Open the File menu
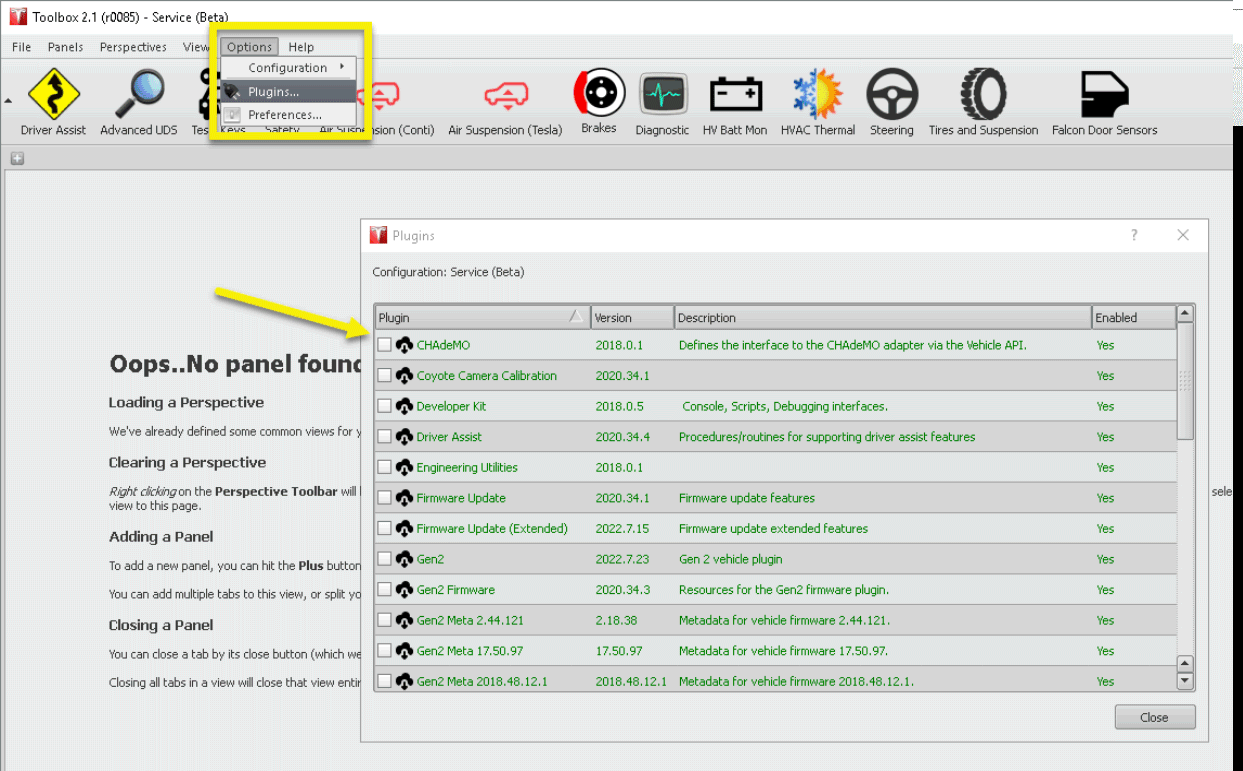Screen dimensions: 1243x771 22,47
